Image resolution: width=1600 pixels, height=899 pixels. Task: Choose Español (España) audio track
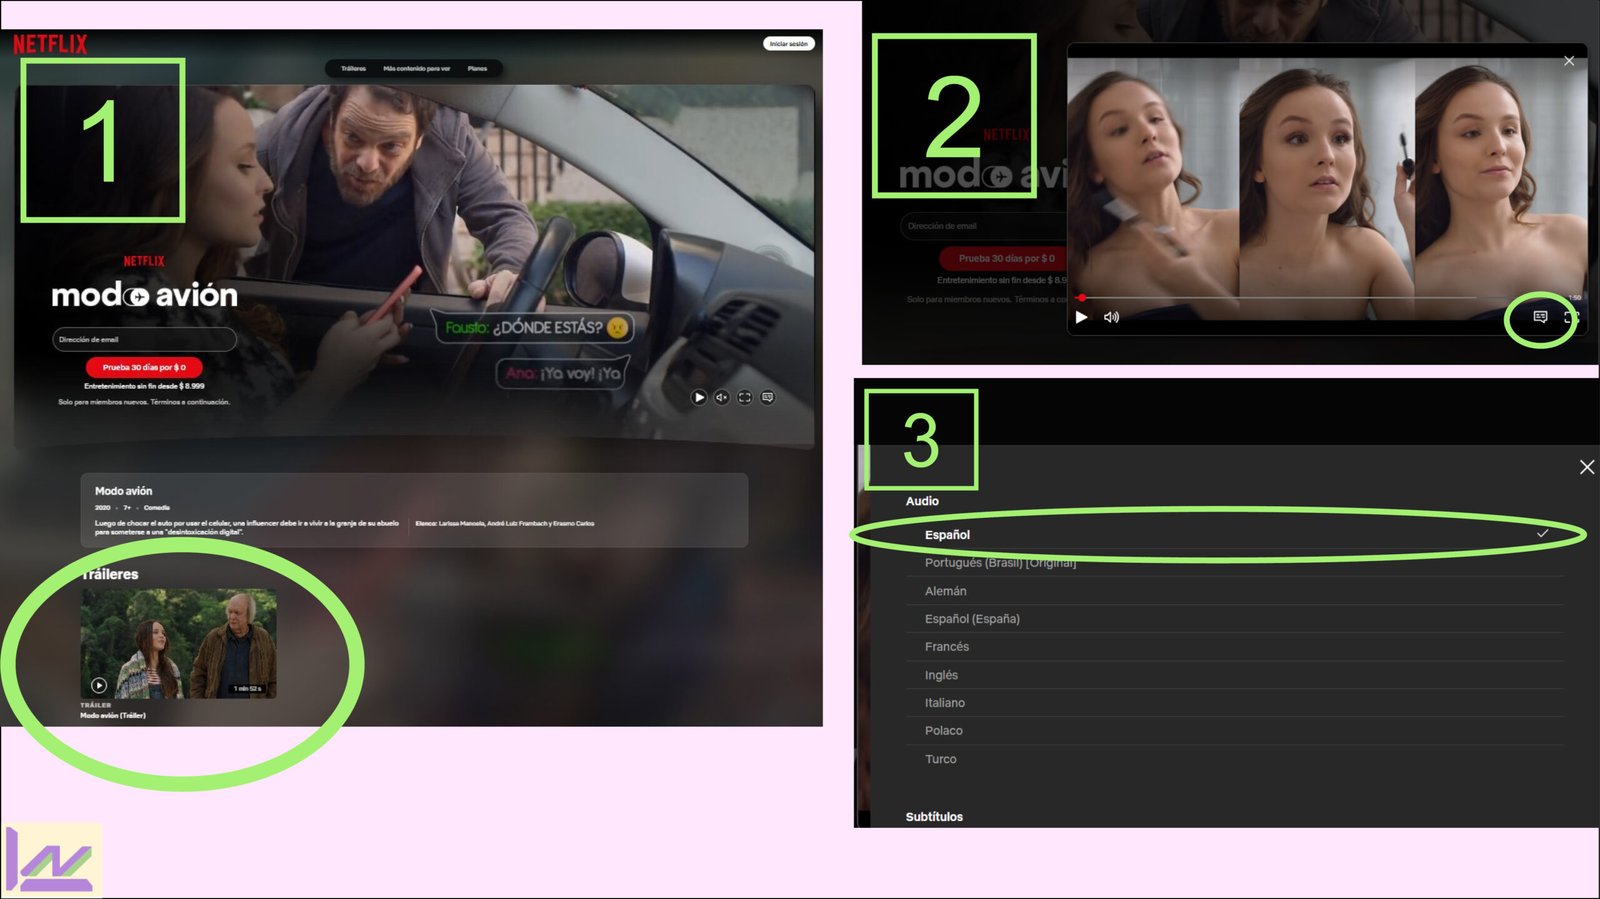(x=1235, y=619)
